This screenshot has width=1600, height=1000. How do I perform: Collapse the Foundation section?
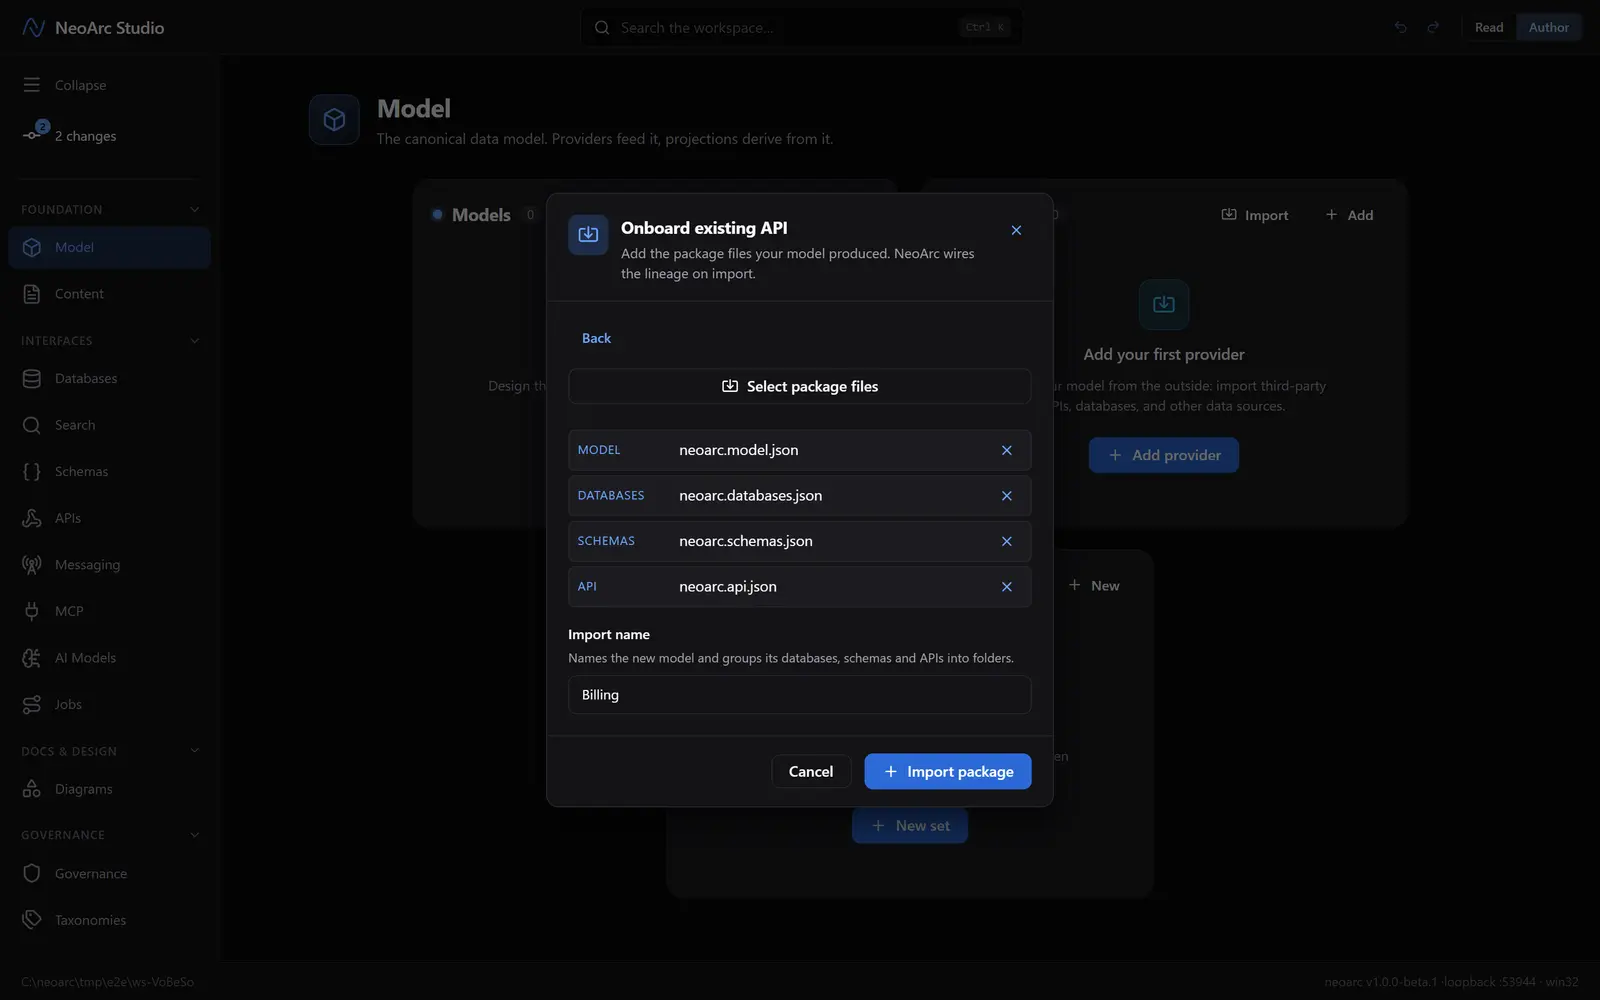pyautogui.click(x=194, y=209)
